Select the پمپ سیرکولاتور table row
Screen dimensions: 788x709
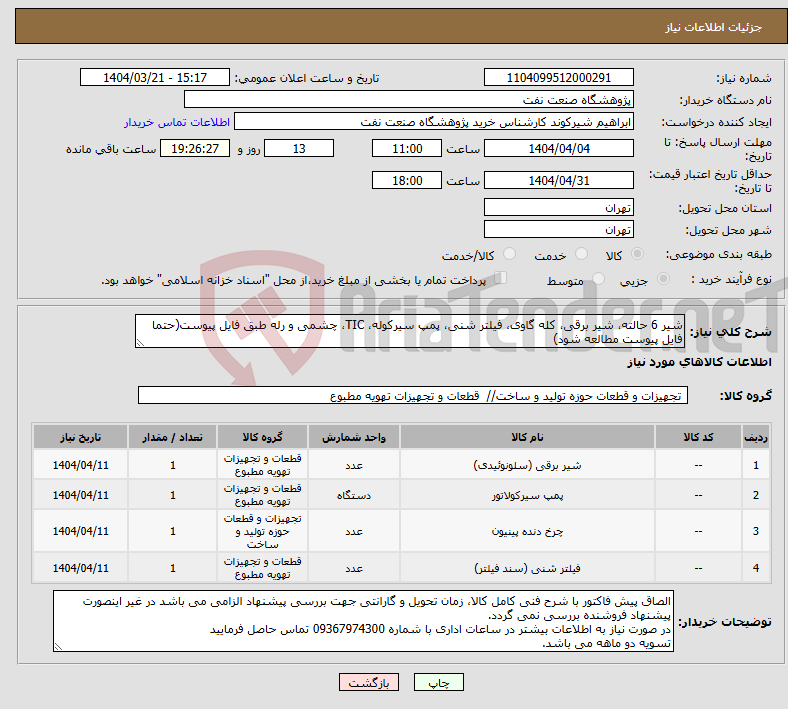click(x=401, y=495)
